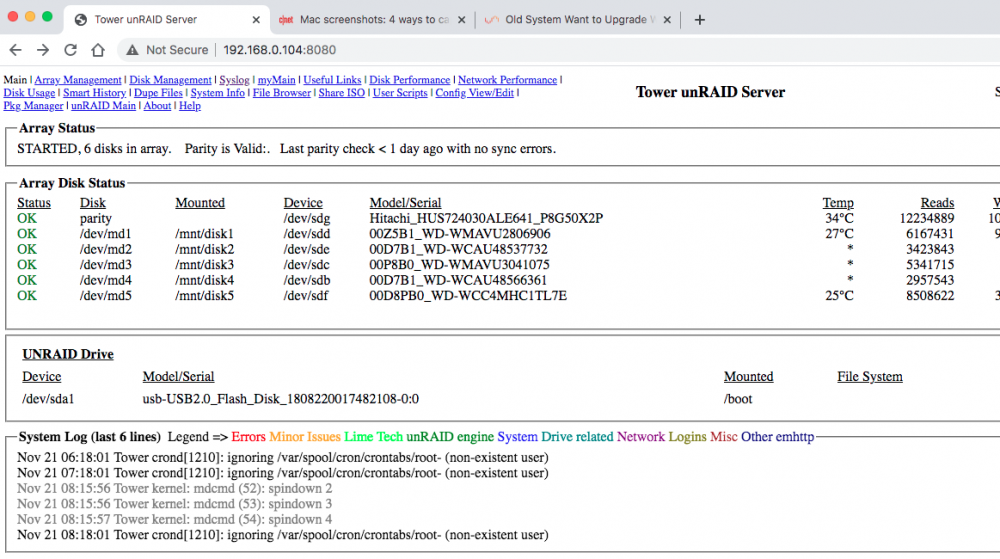Click the 34°C parity temperature
1000x559 pixels.
pos(839,218)
